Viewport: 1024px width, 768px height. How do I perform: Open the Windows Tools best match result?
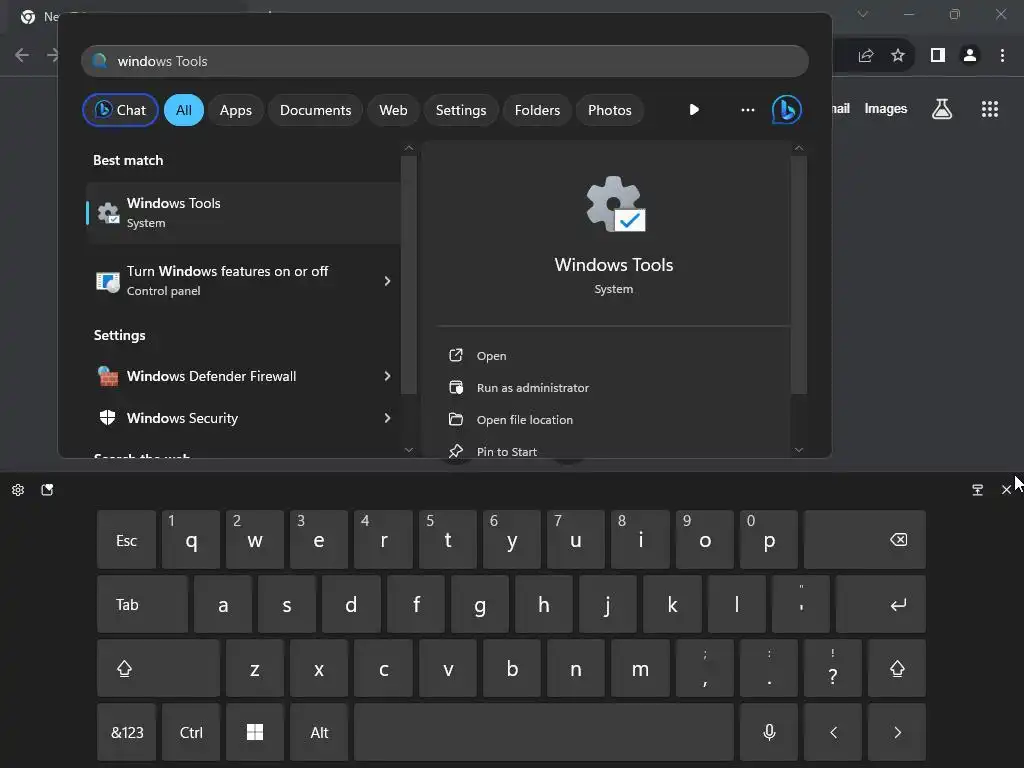coord(243,213)
